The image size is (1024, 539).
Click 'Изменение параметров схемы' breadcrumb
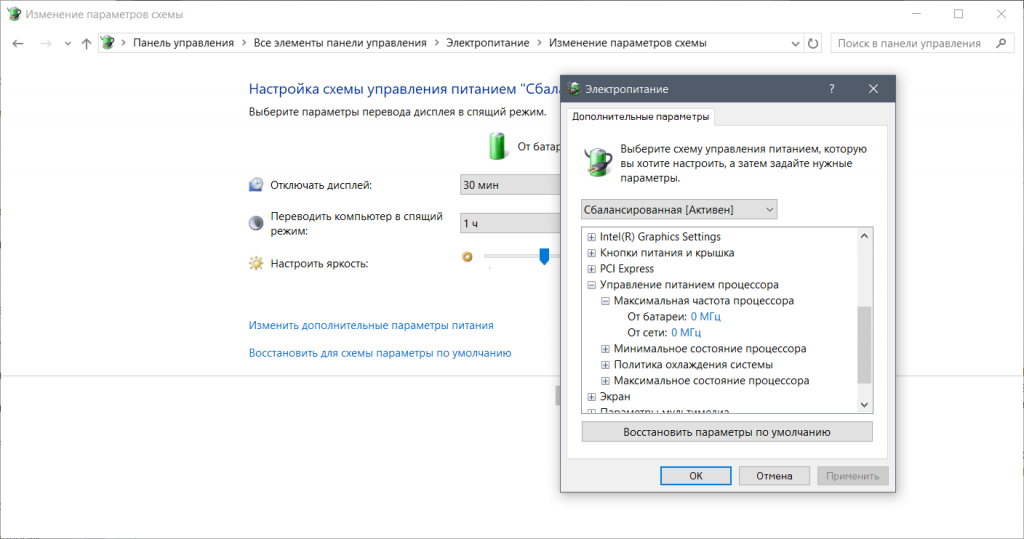627,42
